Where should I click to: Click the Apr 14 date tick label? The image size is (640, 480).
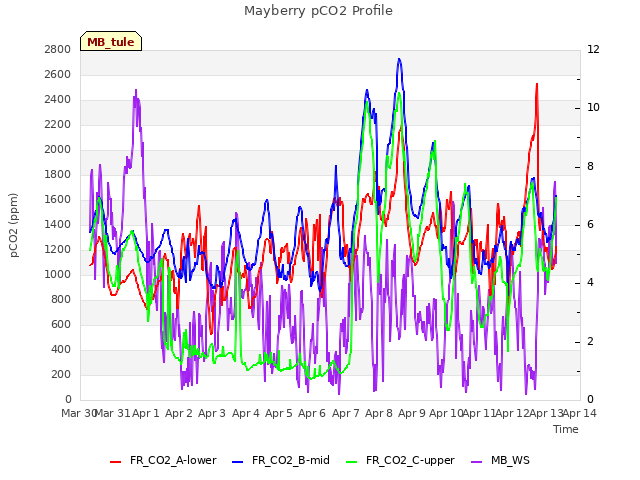(x=580, y=413)
